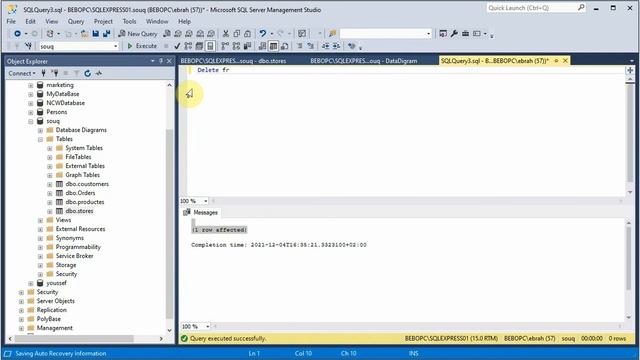Expand the dbo.coustomers table node
Image resolution: width=640 pixels, height=360 pixels.
49,184
